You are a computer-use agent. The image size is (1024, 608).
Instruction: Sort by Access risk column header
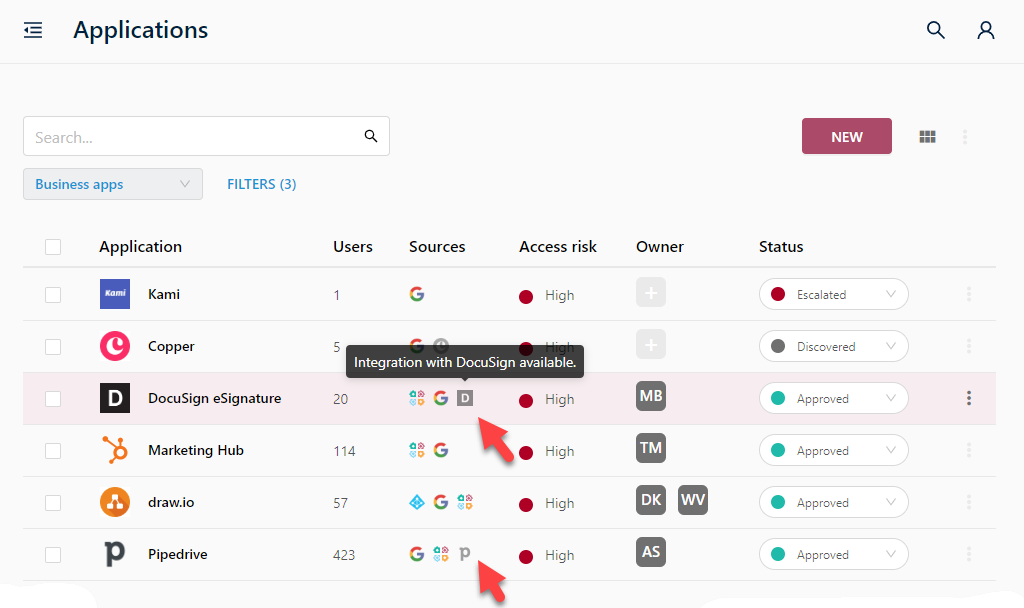pyautogui.click(x=558, y=247)
